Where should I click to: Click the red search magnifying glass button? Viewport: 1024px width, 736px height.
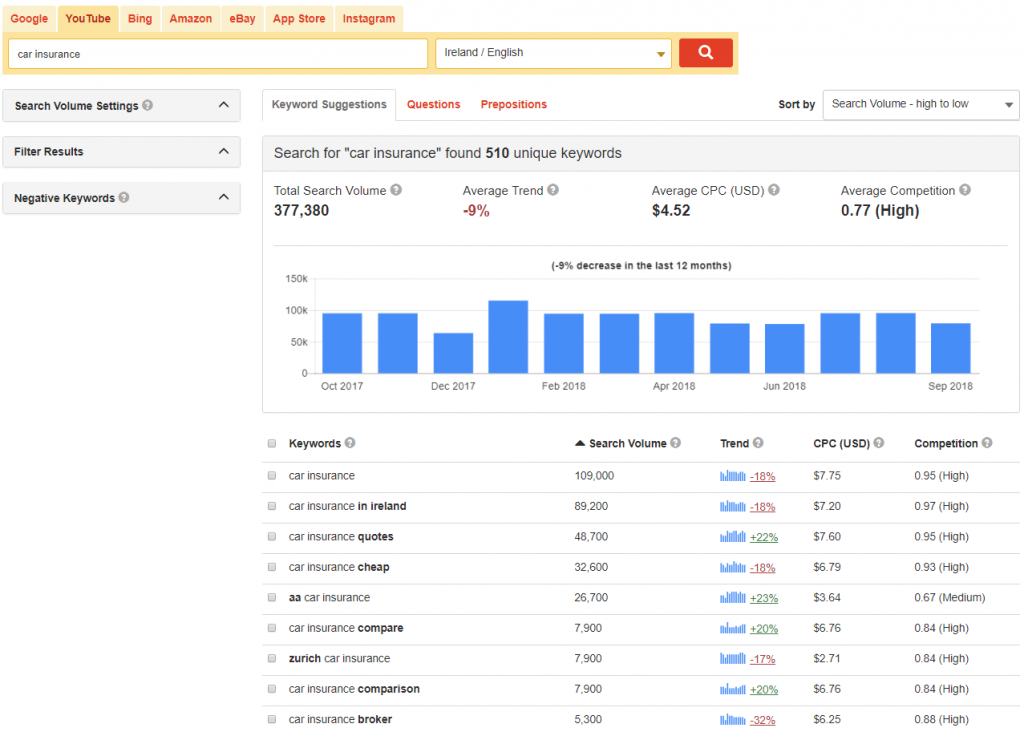[705, 52]
